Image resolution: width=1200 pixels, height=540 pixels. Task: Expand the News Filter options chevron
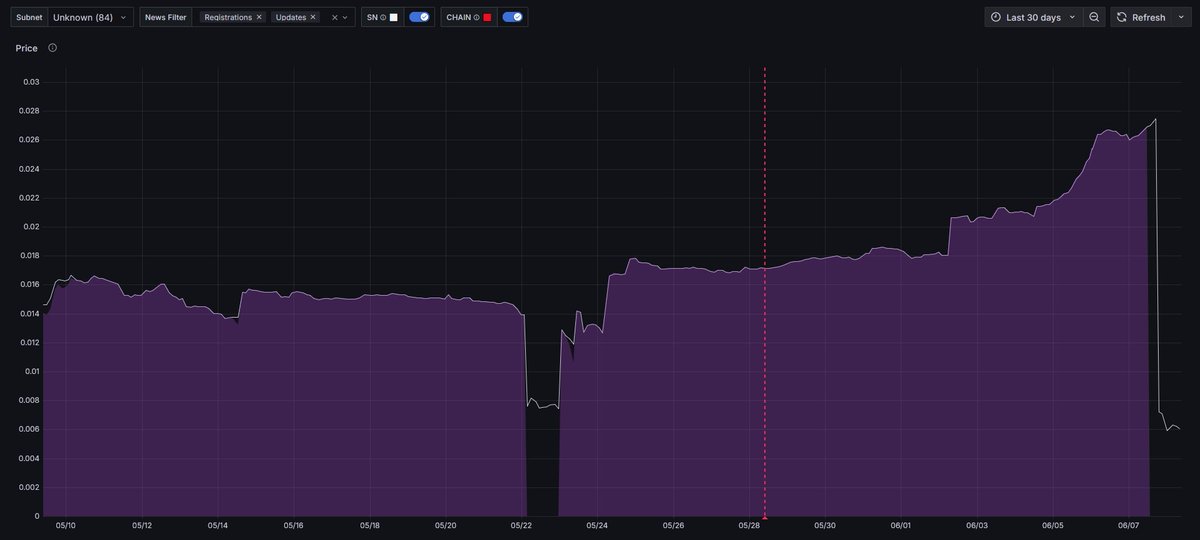(x=345, y=17)
